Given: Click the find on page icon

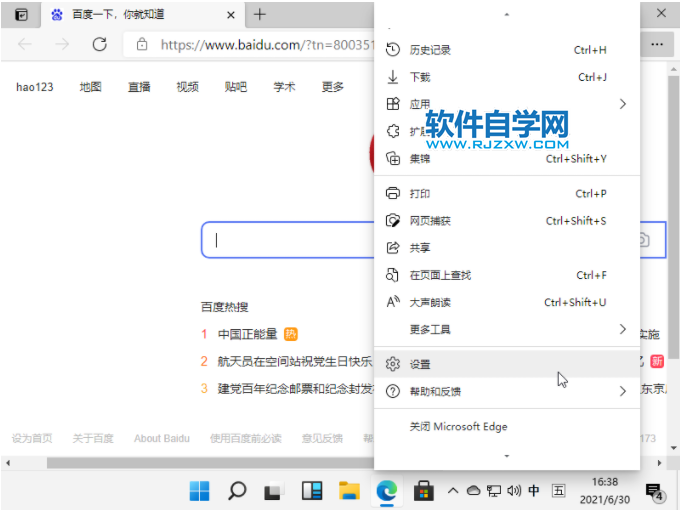Looking at the screenshot, I should [x=392, y=275].
